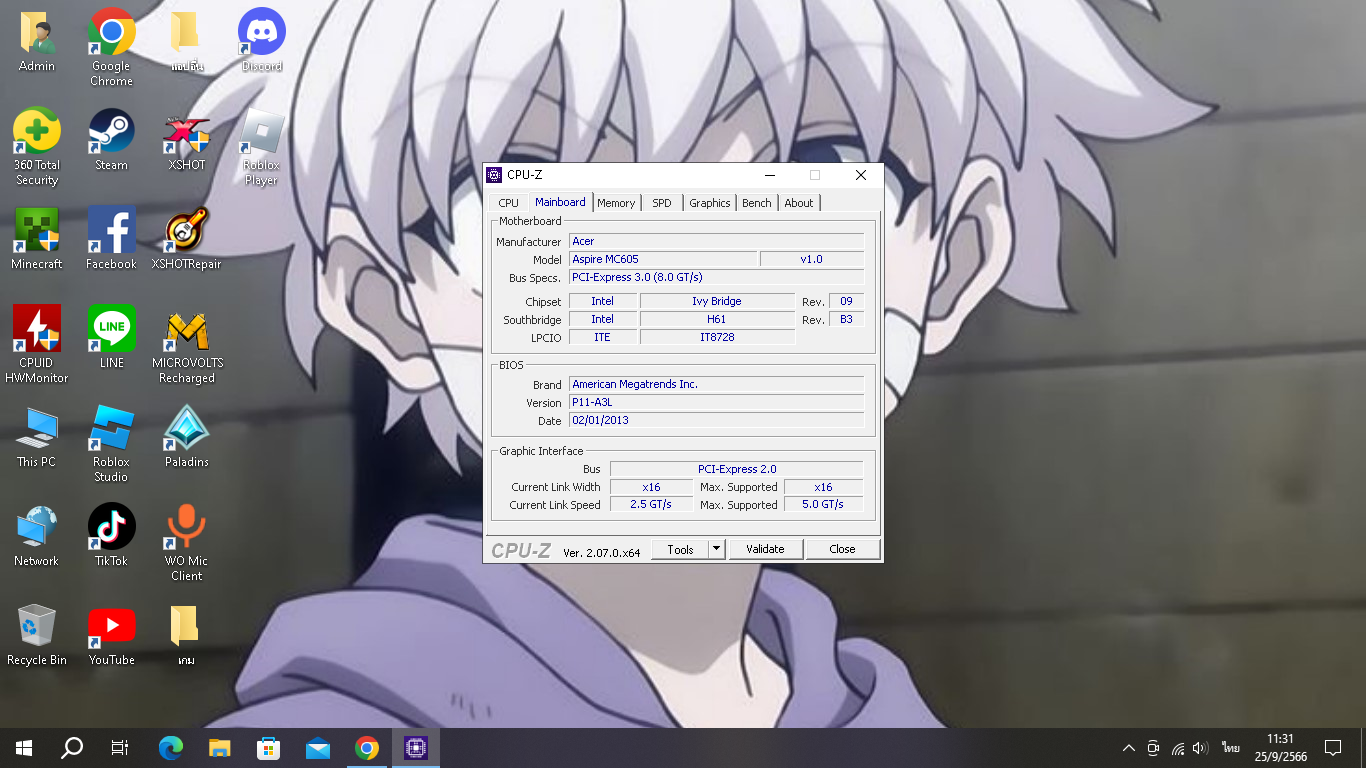The height and width of the screenshot is (768, 1366).
Task: Select the This PC icon
Action: tap(37, 437)
